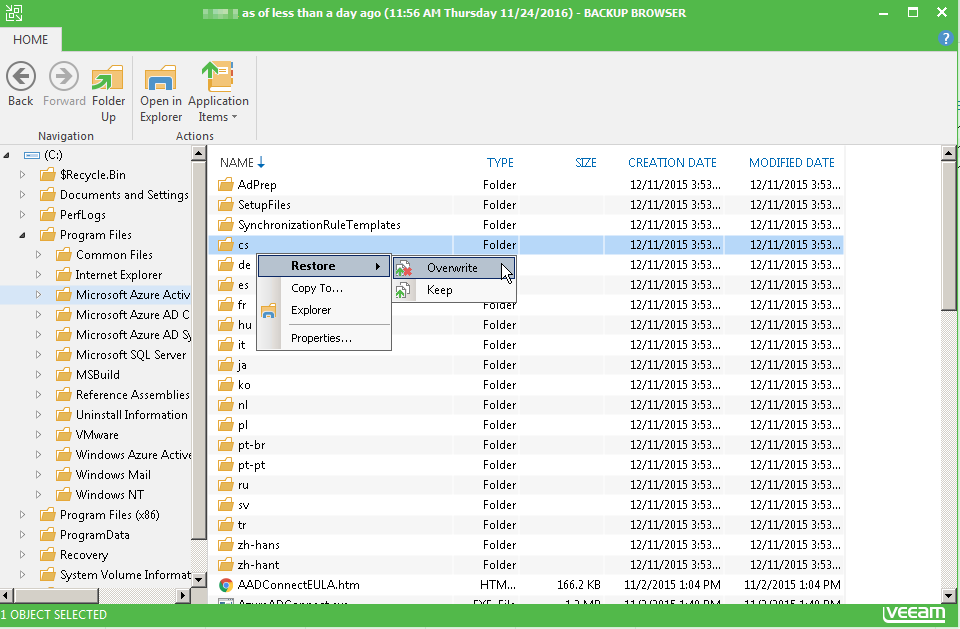960x629 pixels.
Task: Click the zh-hans folder icon
Action: click(226, 544)
